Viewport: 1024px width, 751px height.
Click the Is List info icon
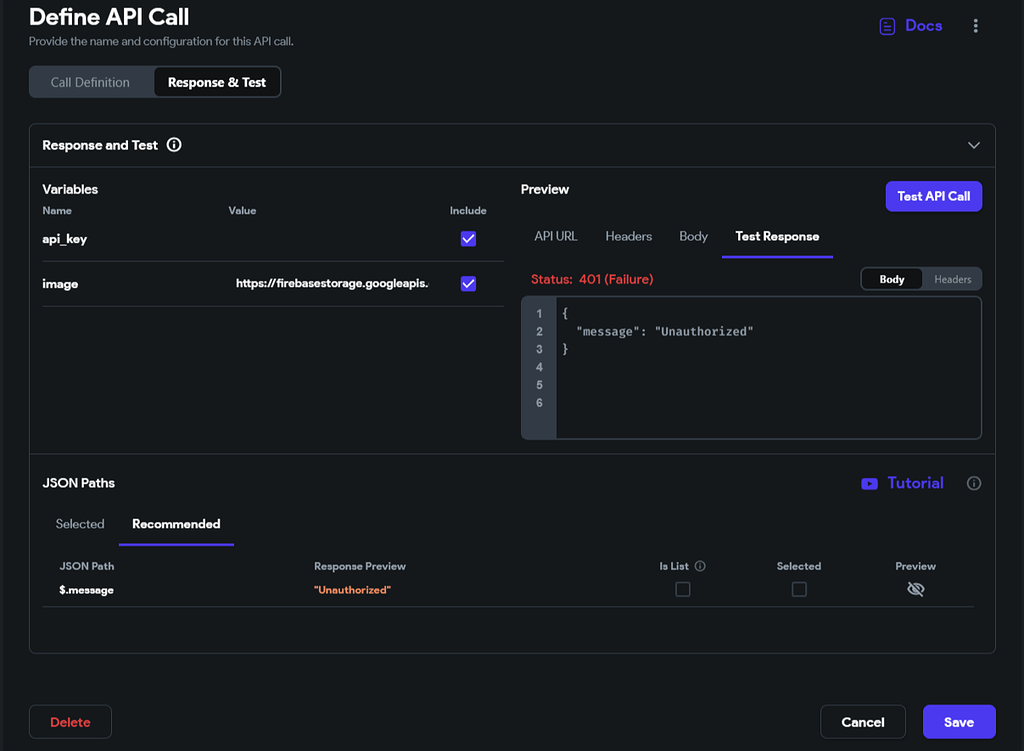point(700,566)
